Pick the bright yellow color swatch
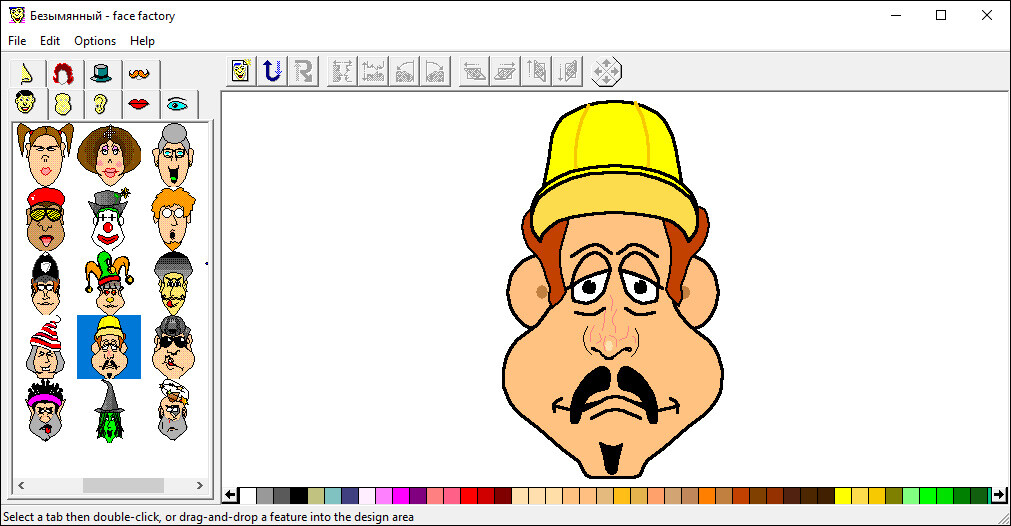The image size is (1011, 526). click(843, 496)
